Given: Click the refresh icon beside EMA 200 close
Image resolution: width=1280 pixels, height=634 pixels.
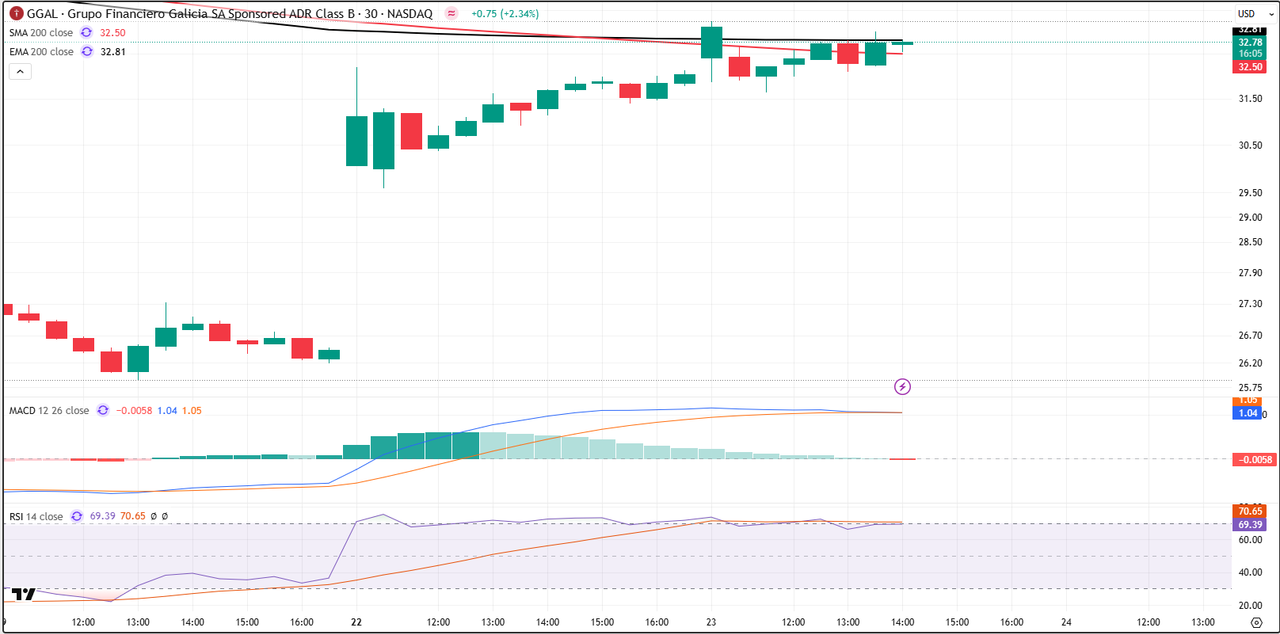Looking at the screenshot, I should tap(86, 51).
